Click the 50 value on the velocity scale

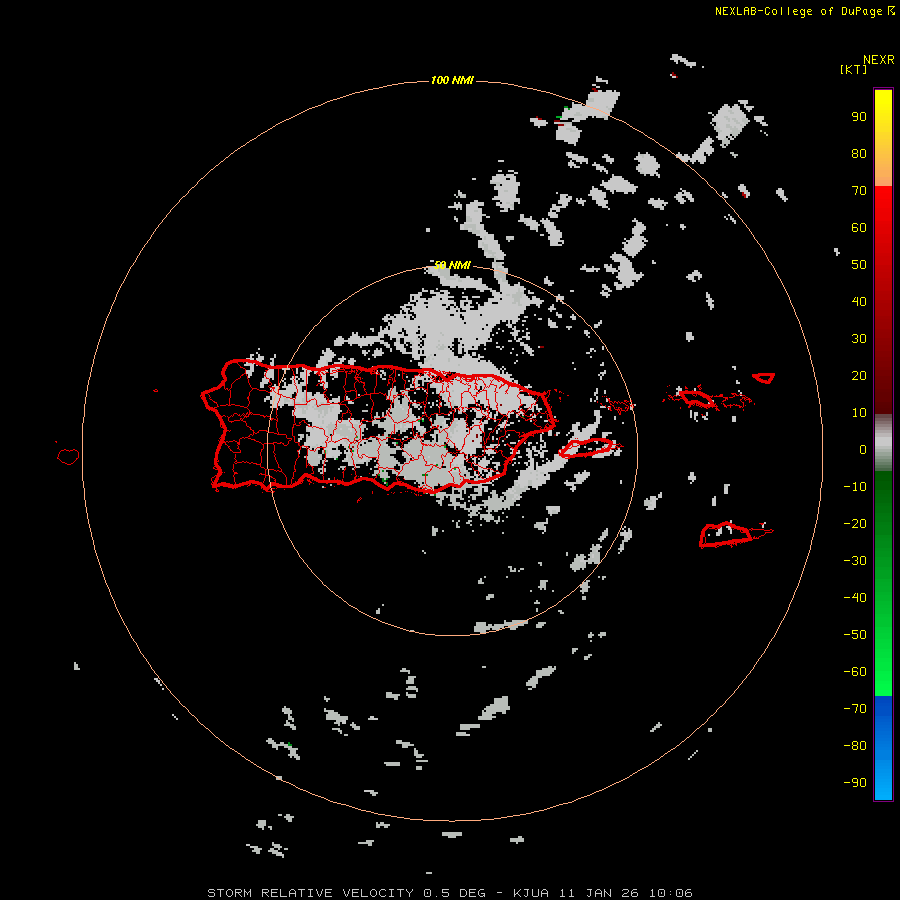(859, 265)
